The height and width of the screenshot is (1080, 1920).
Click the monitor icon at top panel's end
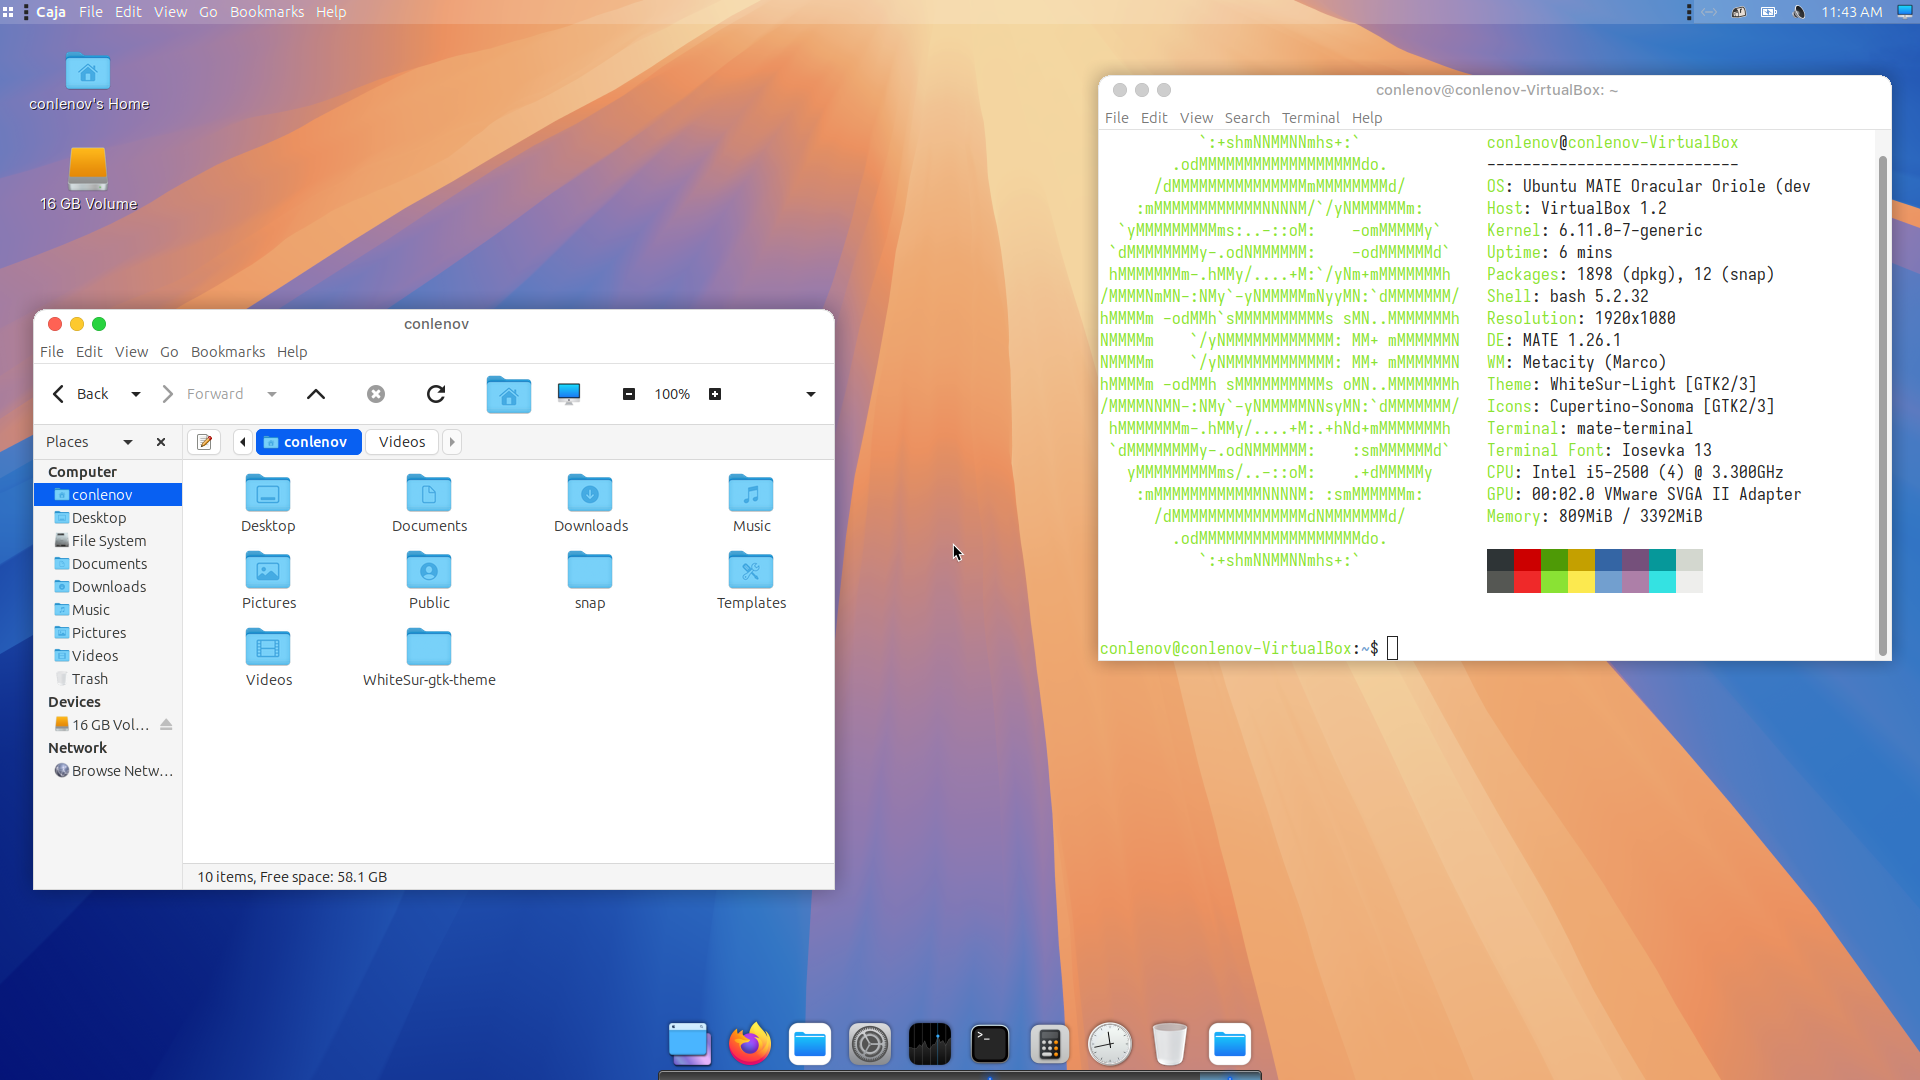1905,12
